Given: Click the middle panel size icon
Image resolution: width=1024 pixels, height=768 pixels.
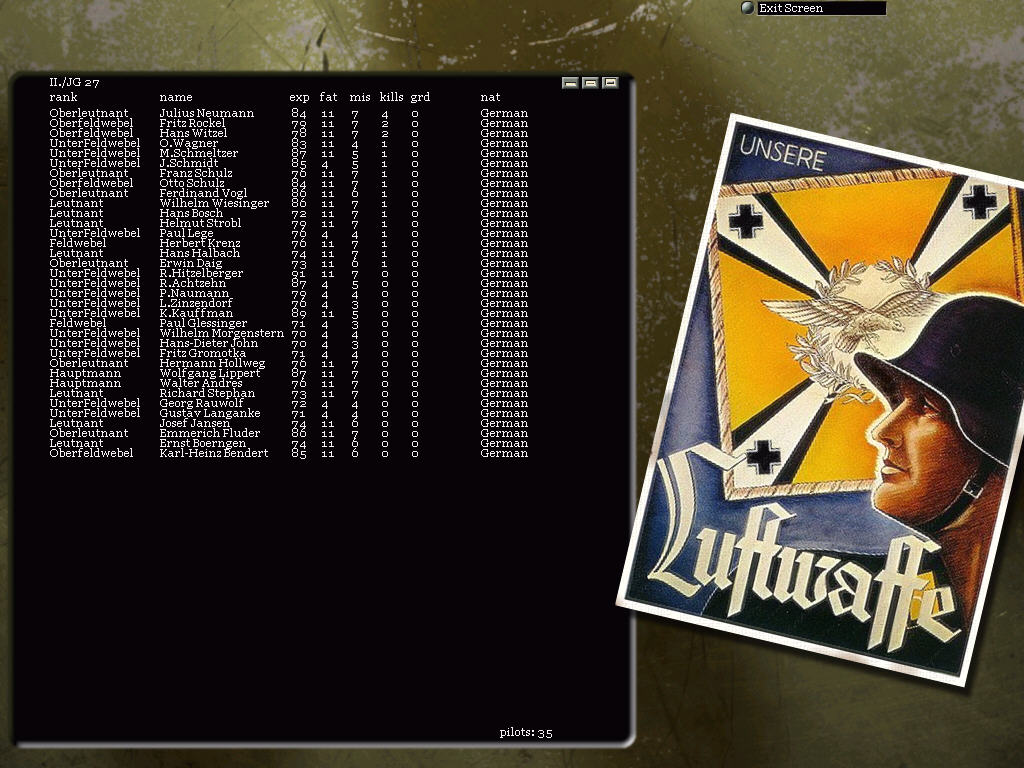Looking at the screenshot, I should [590, 83].
